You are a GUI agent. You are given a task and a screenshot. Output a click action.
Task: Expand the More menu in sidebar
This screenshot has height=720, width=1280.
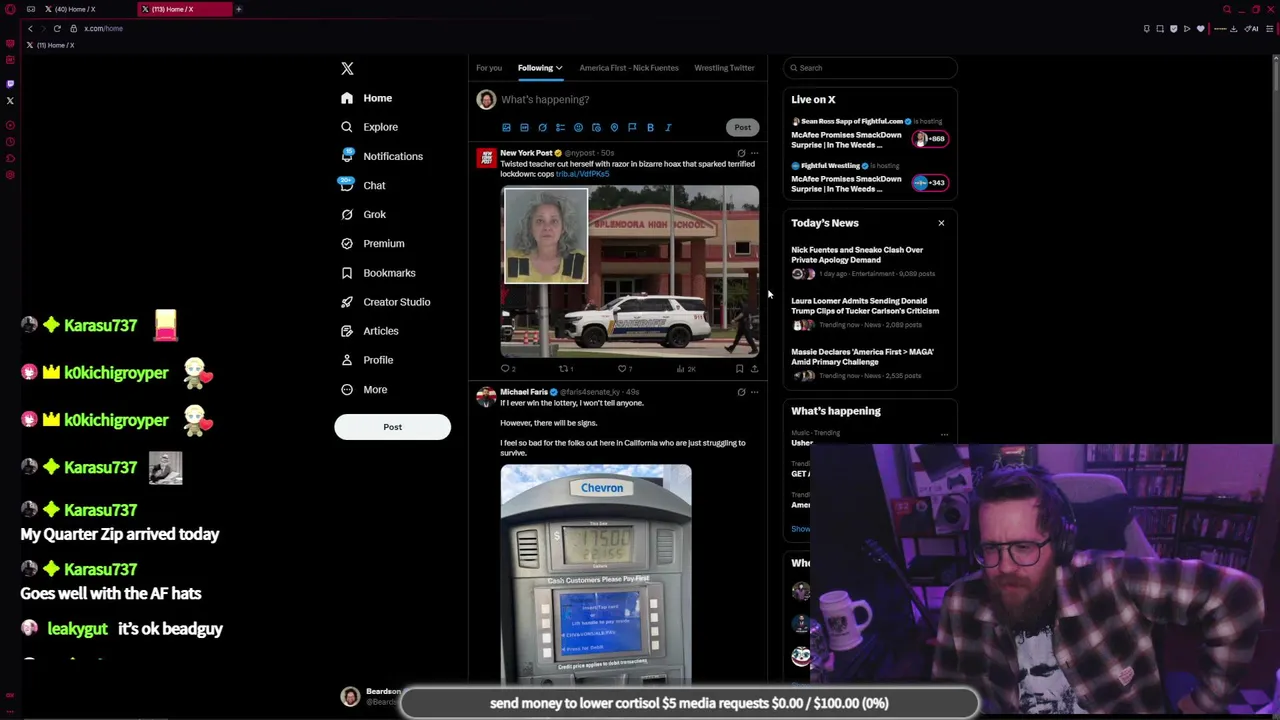click(x=363, y=389)
